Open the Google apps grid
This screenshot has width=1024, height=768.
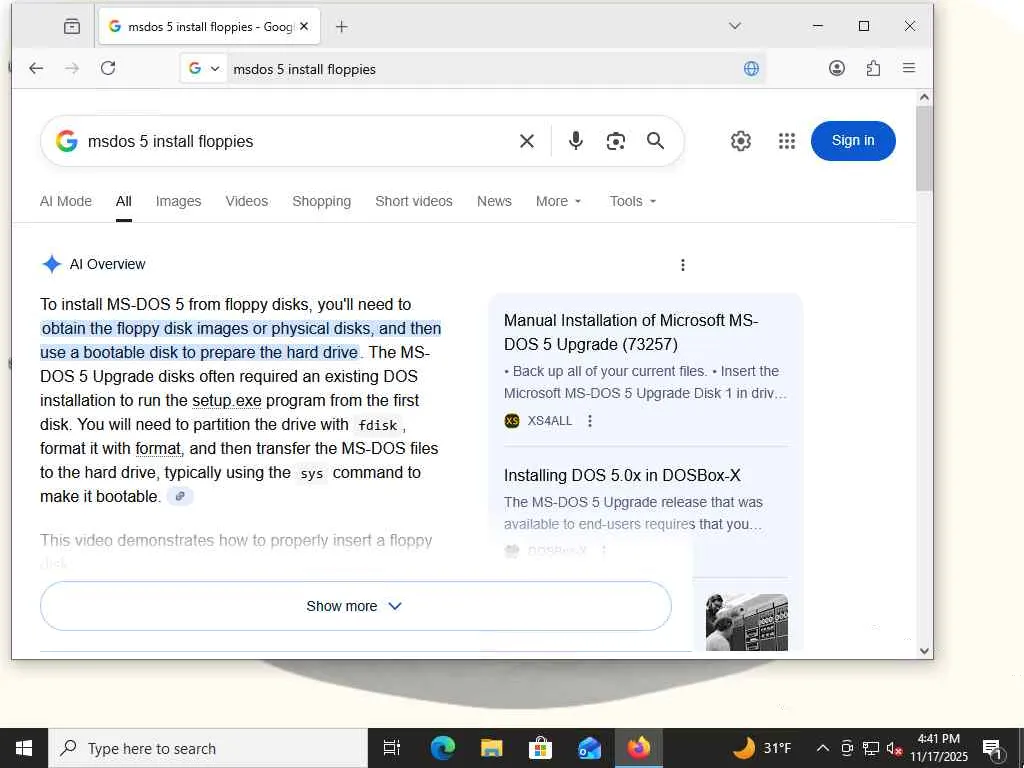click(787, 141)
